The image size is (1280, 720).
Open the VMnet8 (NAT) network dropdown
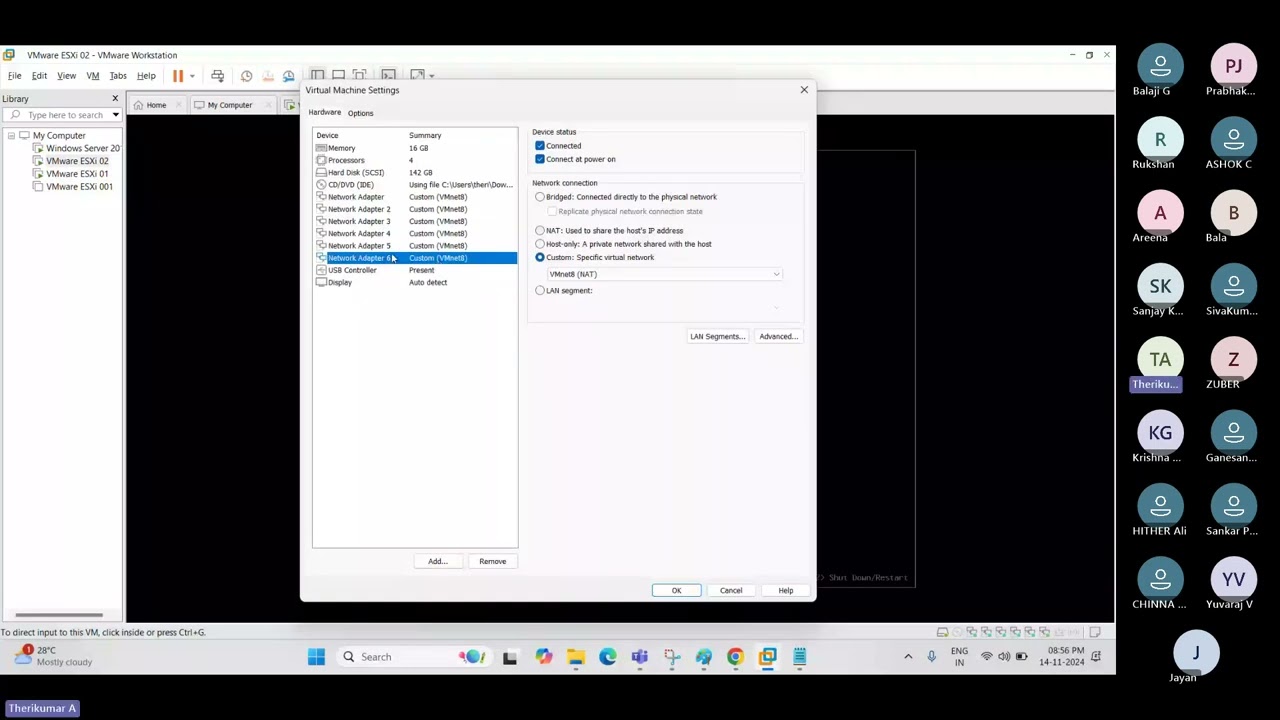(664, 274)
